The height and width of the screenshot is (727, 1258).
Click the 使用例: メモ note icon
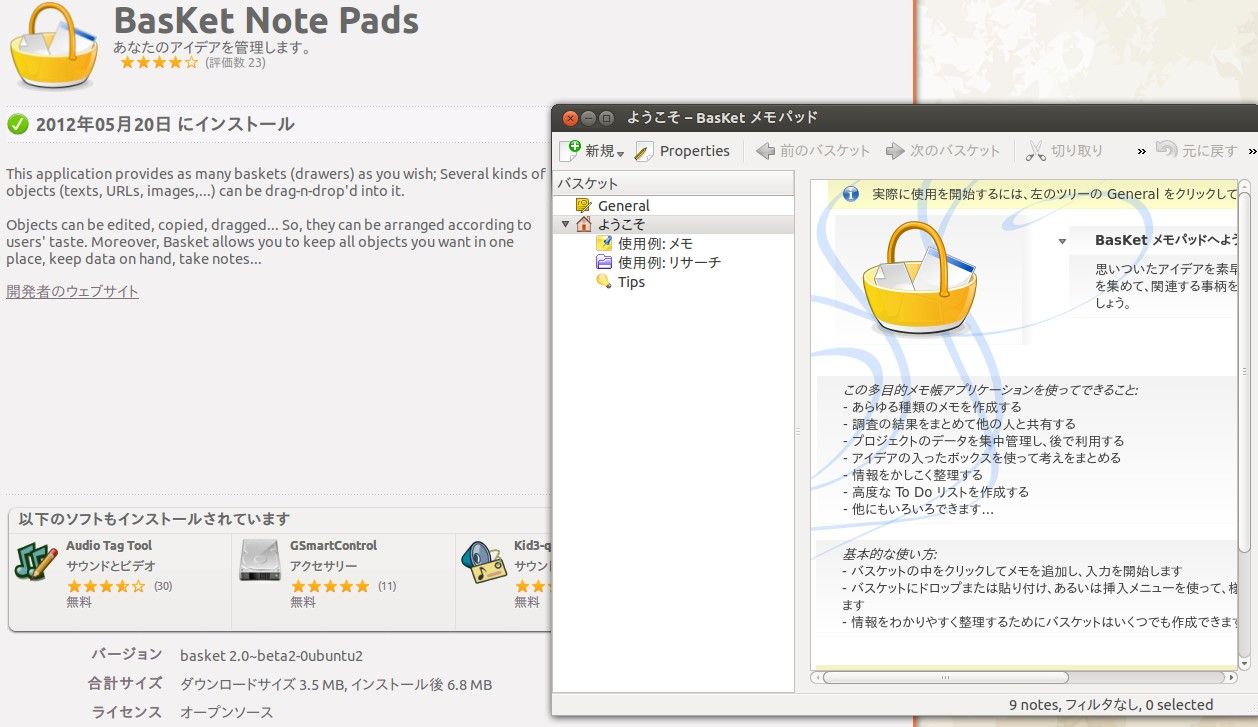pyautogui.click(x=603, y=243)
